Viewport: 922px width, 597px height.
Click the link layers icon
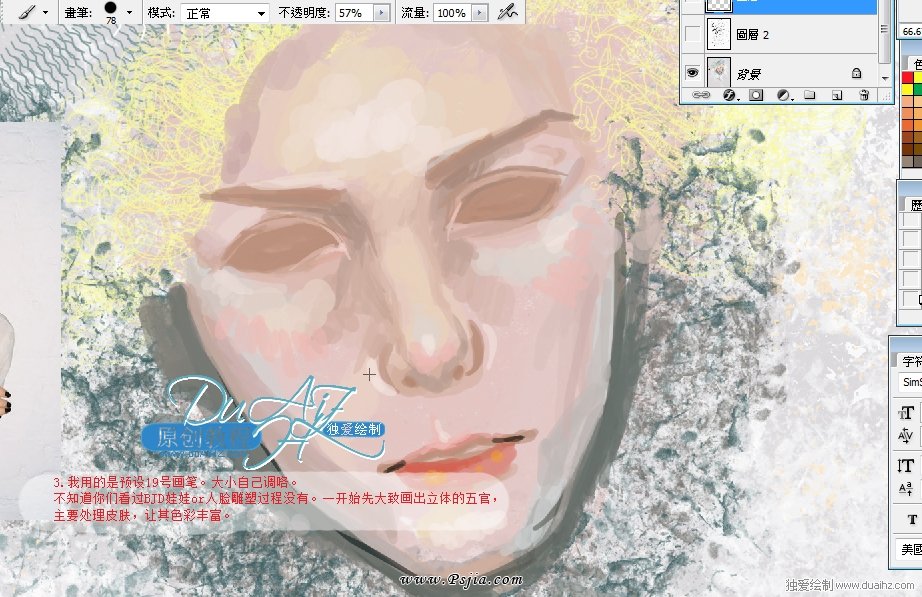pos(701,96)
